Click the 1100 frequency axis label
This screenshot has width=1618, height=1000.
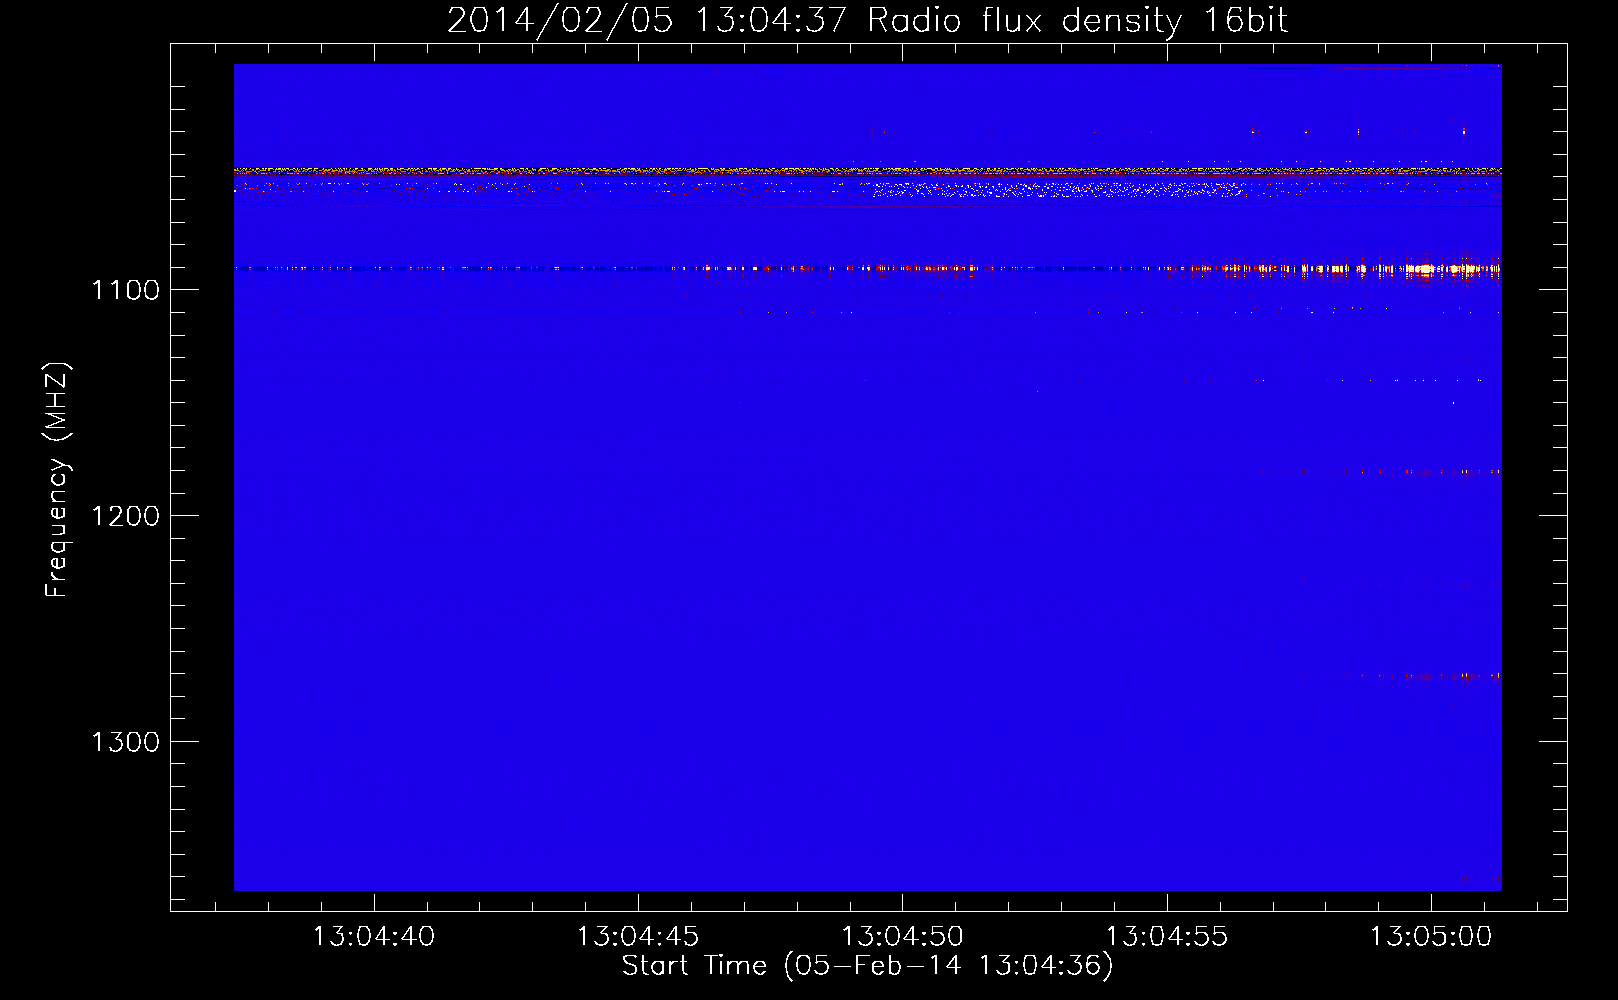pos(125,290)
